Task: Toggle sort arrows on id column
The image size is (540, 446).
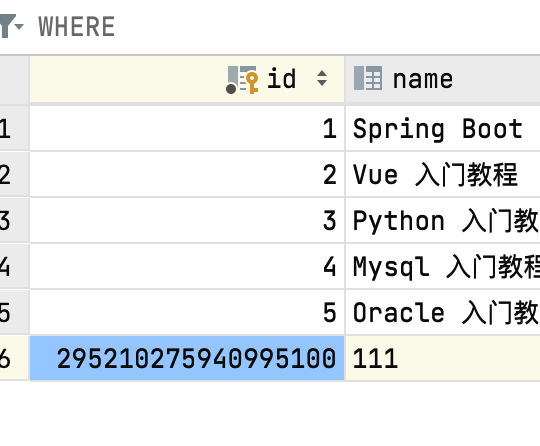Action: (322, 78)
